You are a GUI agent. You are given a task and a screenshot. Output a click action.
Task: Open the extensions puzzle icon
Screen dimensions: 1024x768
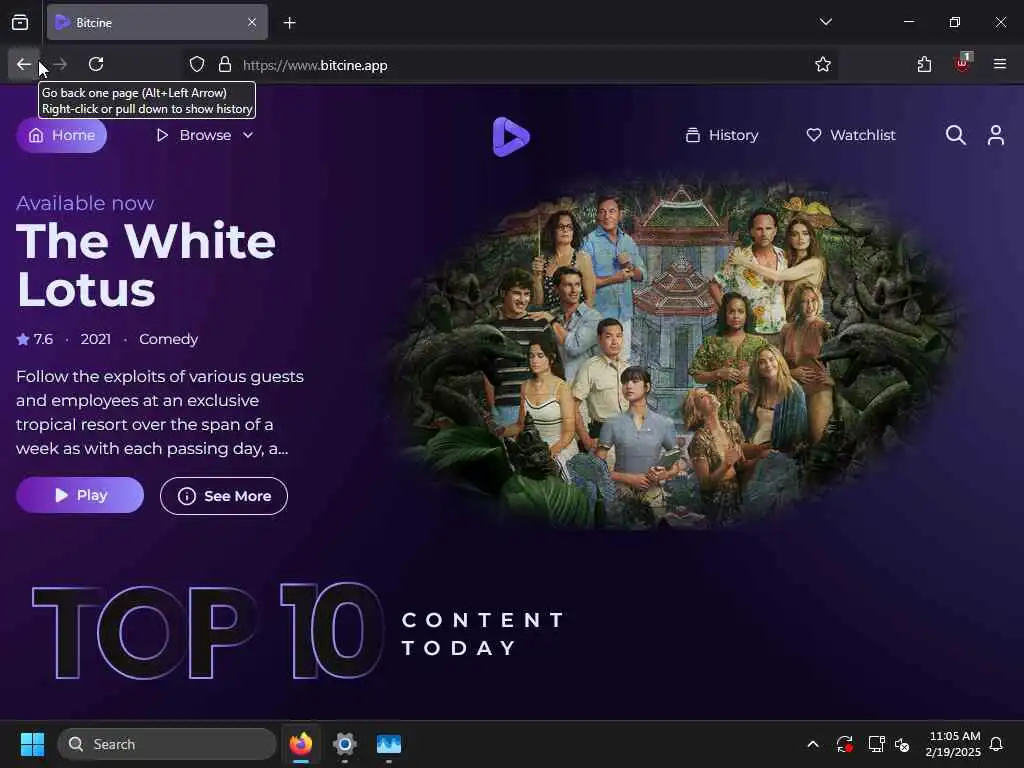924,64
